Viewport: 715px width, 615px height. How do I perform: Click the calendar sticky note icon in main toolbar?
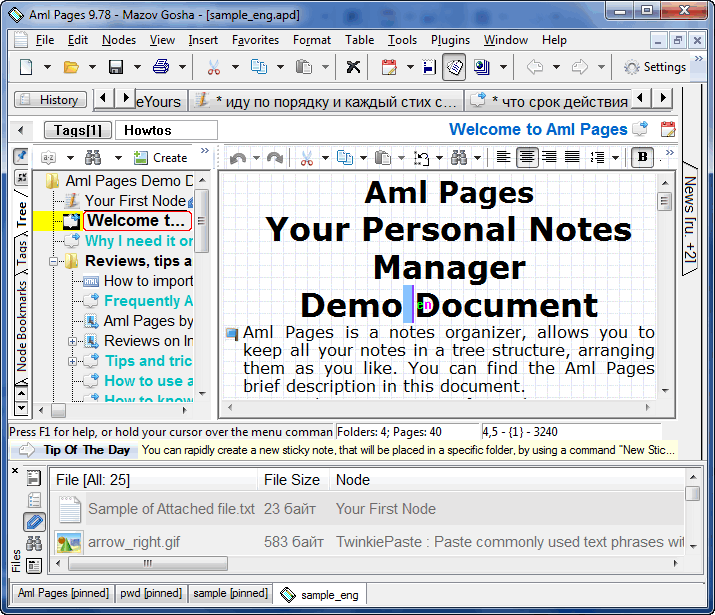389,67
